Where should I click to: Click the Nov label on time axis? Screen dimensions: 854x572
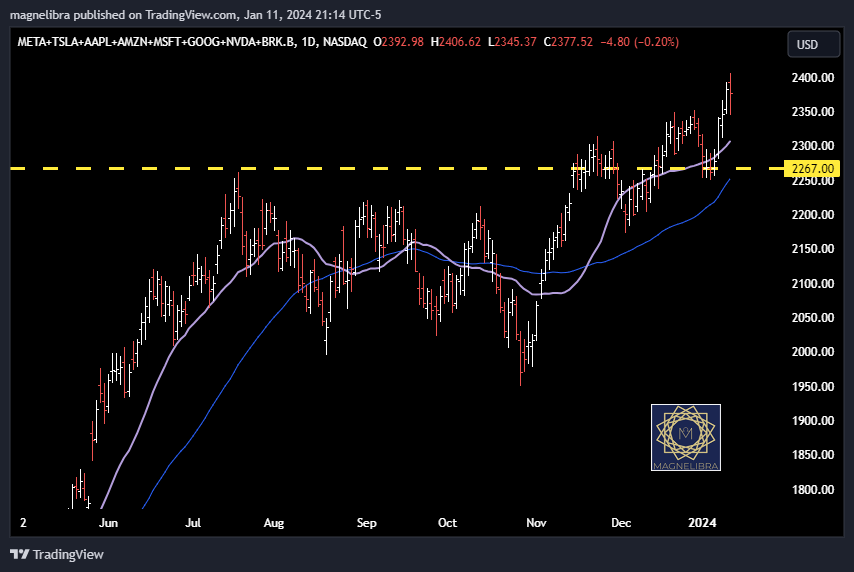pyautogui.click(x=536, y=523)
